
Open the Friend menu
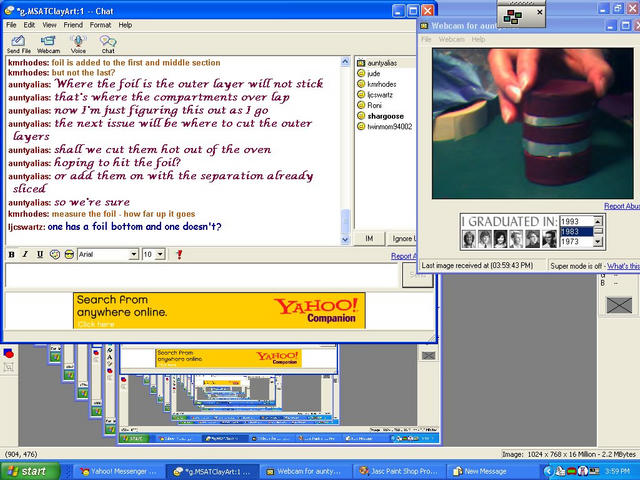coord(73,25)
